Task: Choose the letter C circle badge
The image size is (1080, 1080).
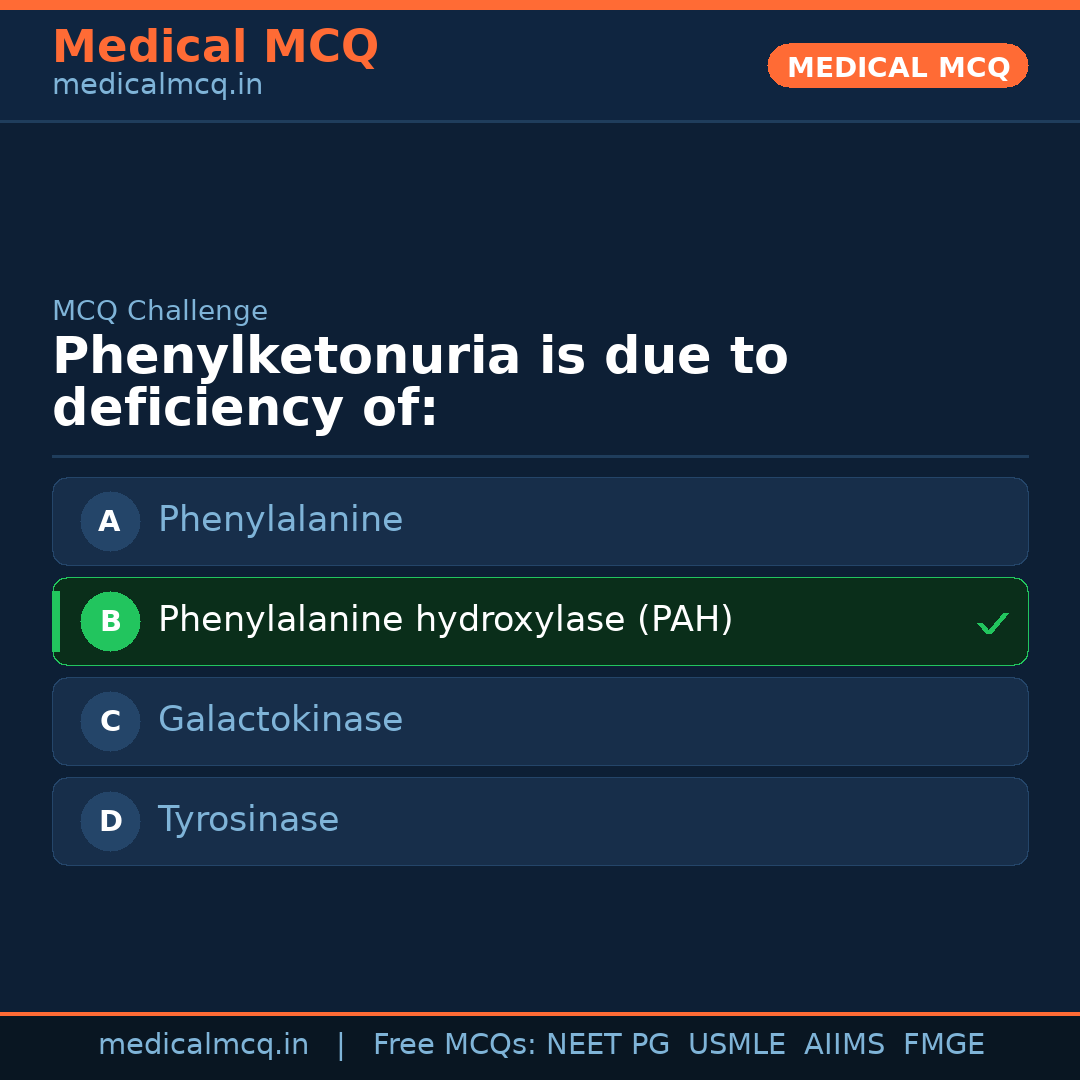Action: pyautogui.click(x=110, y=721)
